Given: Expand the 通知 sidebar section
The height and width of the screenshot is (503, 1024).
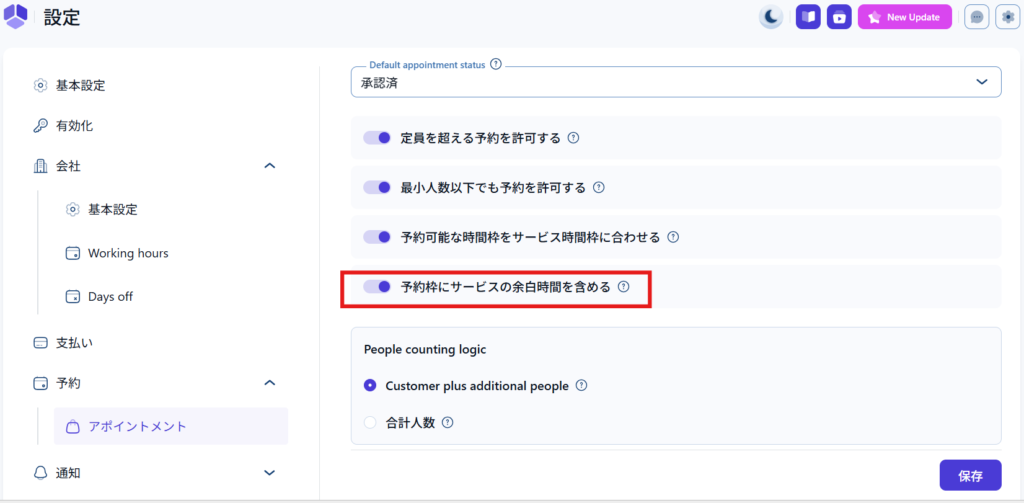Looking at the screenshot, I should tap(268, 472).
